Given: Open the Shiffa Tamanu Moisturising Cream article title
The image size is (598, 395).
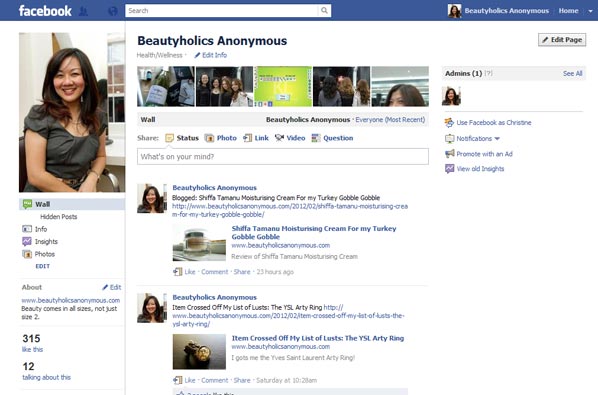Looking at the screenshot, I should tap(314, 233).
